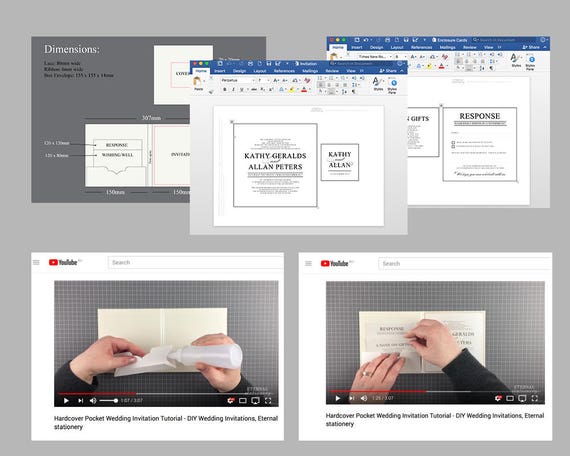
Task: Click the right video's red progress bar
Action: coord(378,391)
